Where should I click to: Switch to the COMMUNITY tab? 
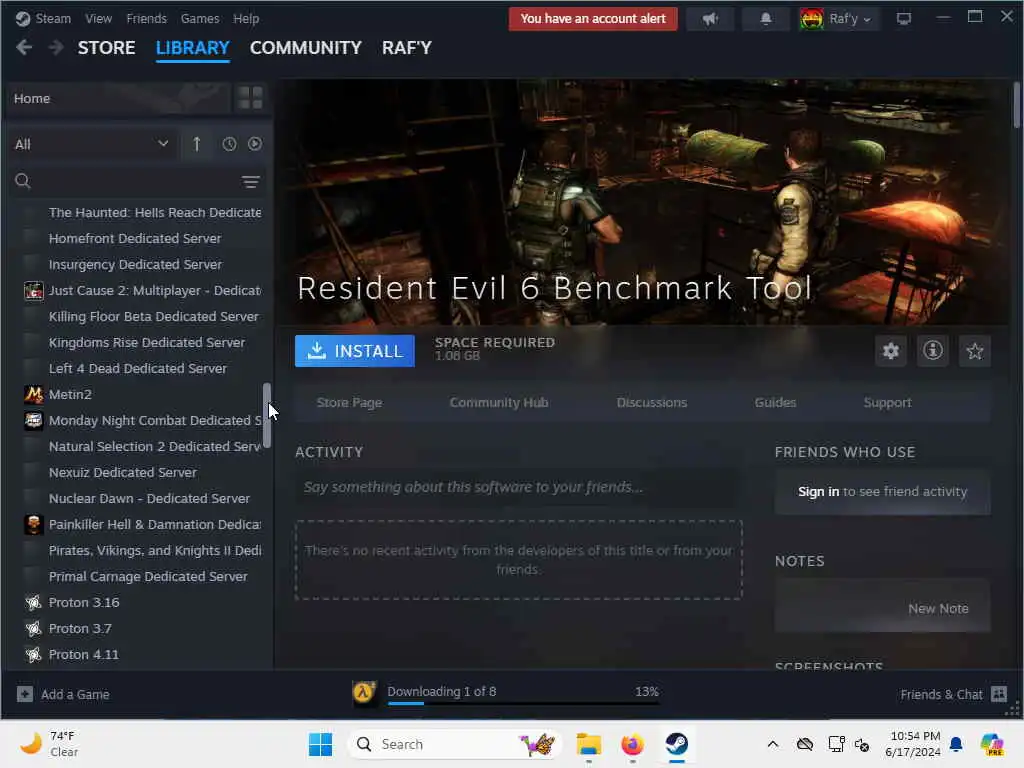point(306,48)
